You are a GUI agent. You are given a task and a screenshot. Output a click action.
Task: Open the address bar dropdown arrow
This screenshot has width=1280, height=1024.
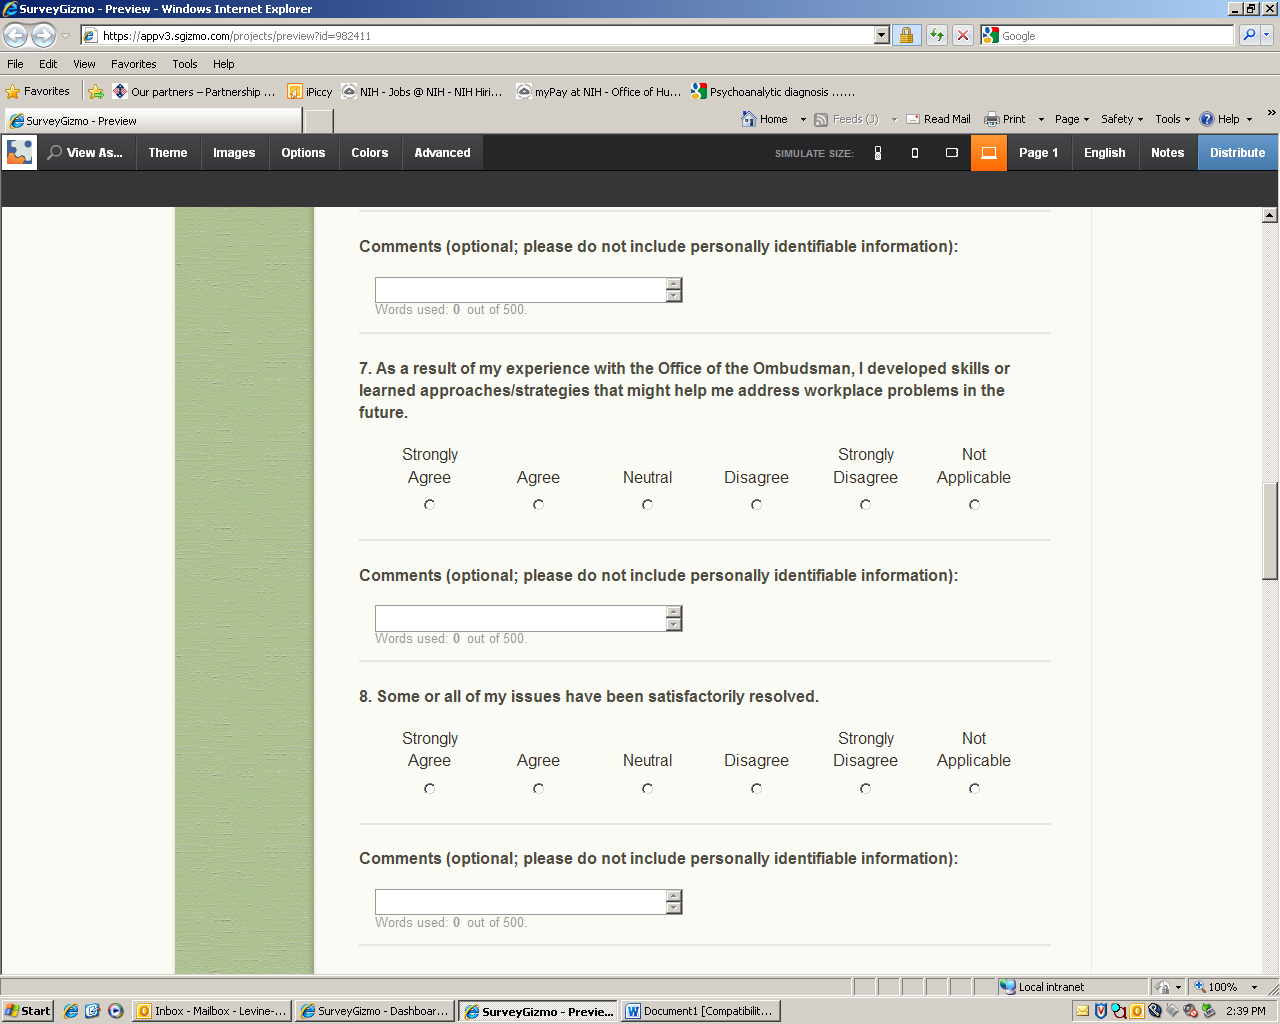(881, 35)
